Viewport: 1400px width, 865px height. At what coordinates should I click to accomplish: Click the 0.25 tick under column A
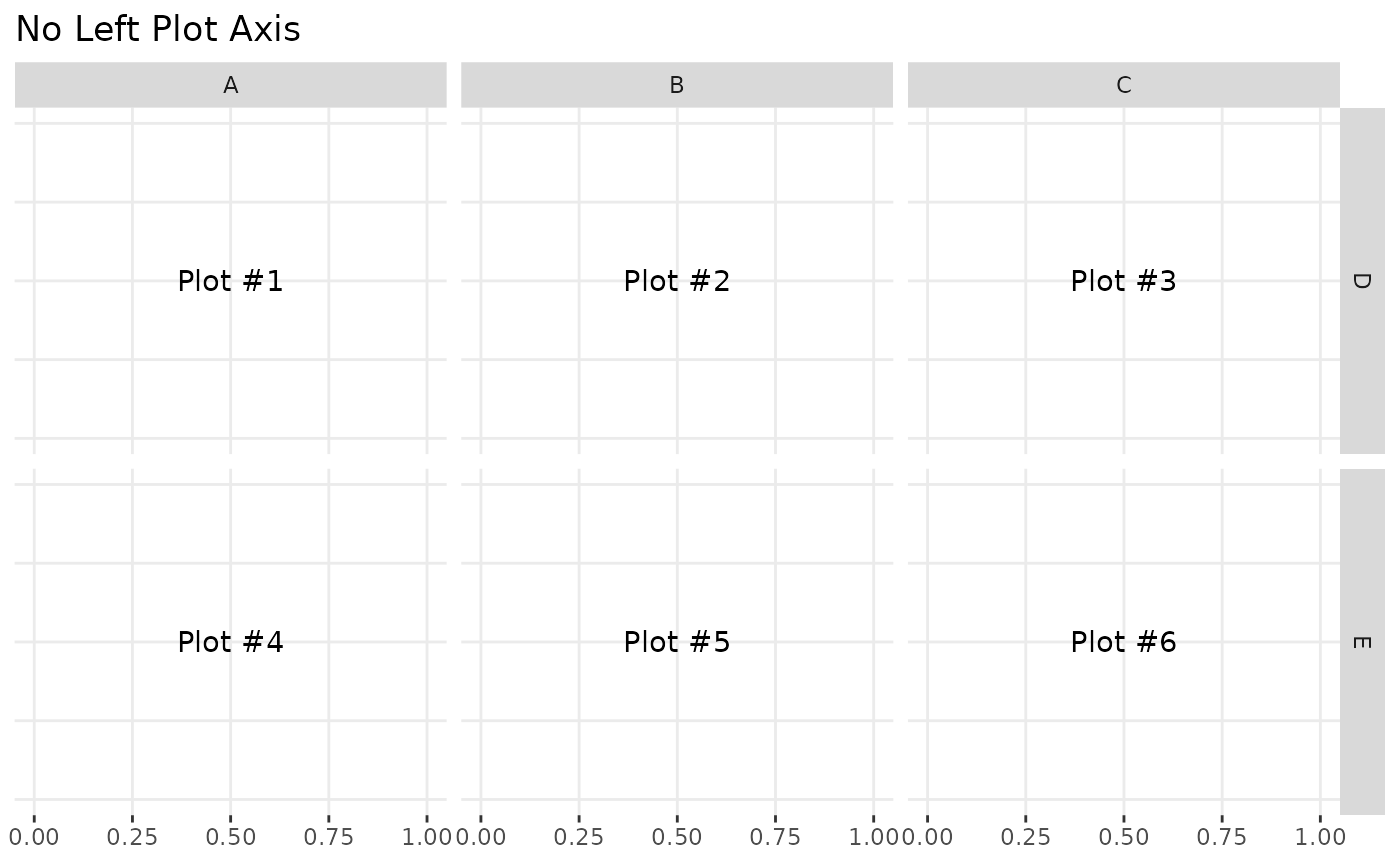click(132, 835)
